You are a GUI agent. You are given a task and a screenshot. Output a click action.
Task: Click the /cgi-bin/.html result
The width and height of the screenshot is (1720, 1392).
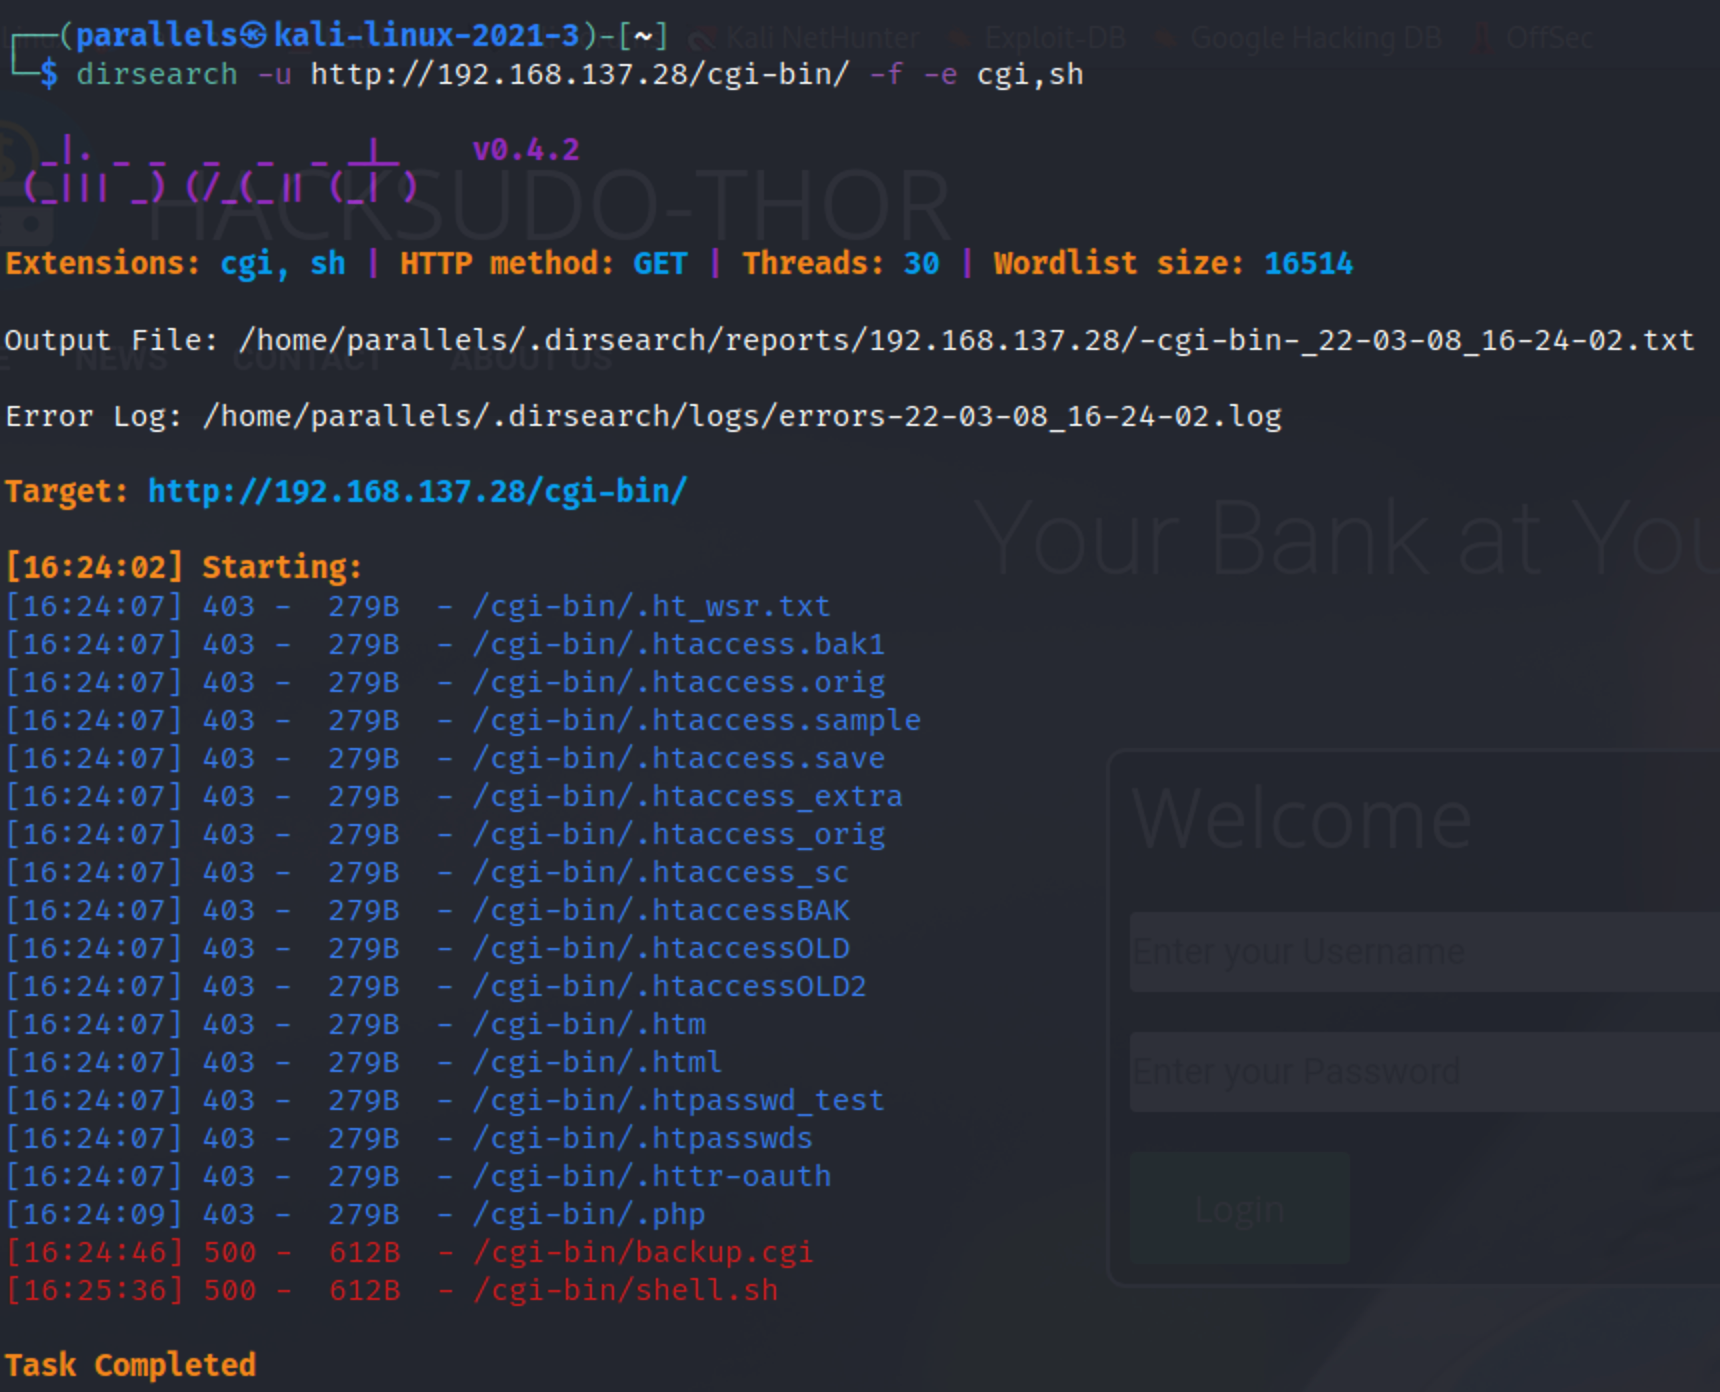[597, 1062]
